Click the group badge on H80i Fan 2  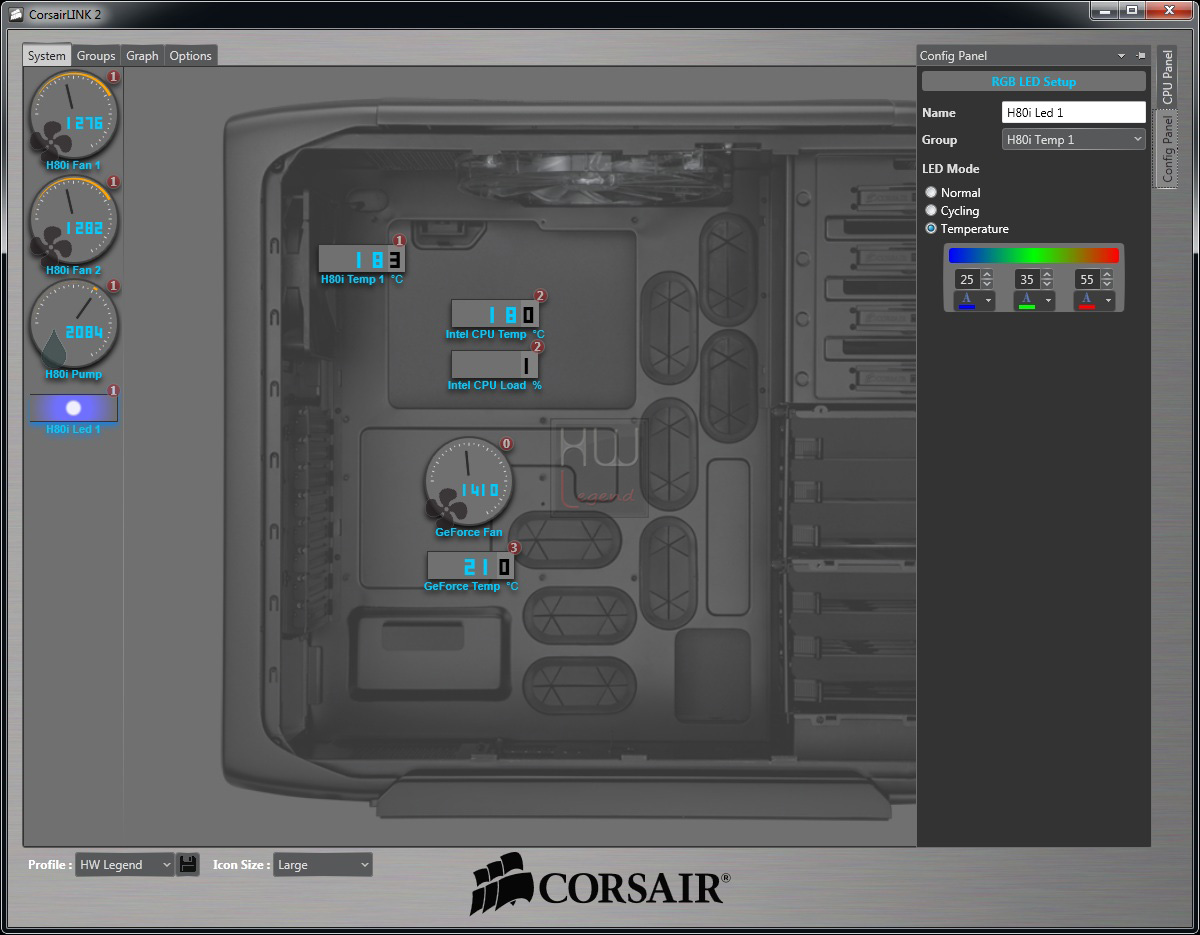pyautogui.click(x=113, y=182)
